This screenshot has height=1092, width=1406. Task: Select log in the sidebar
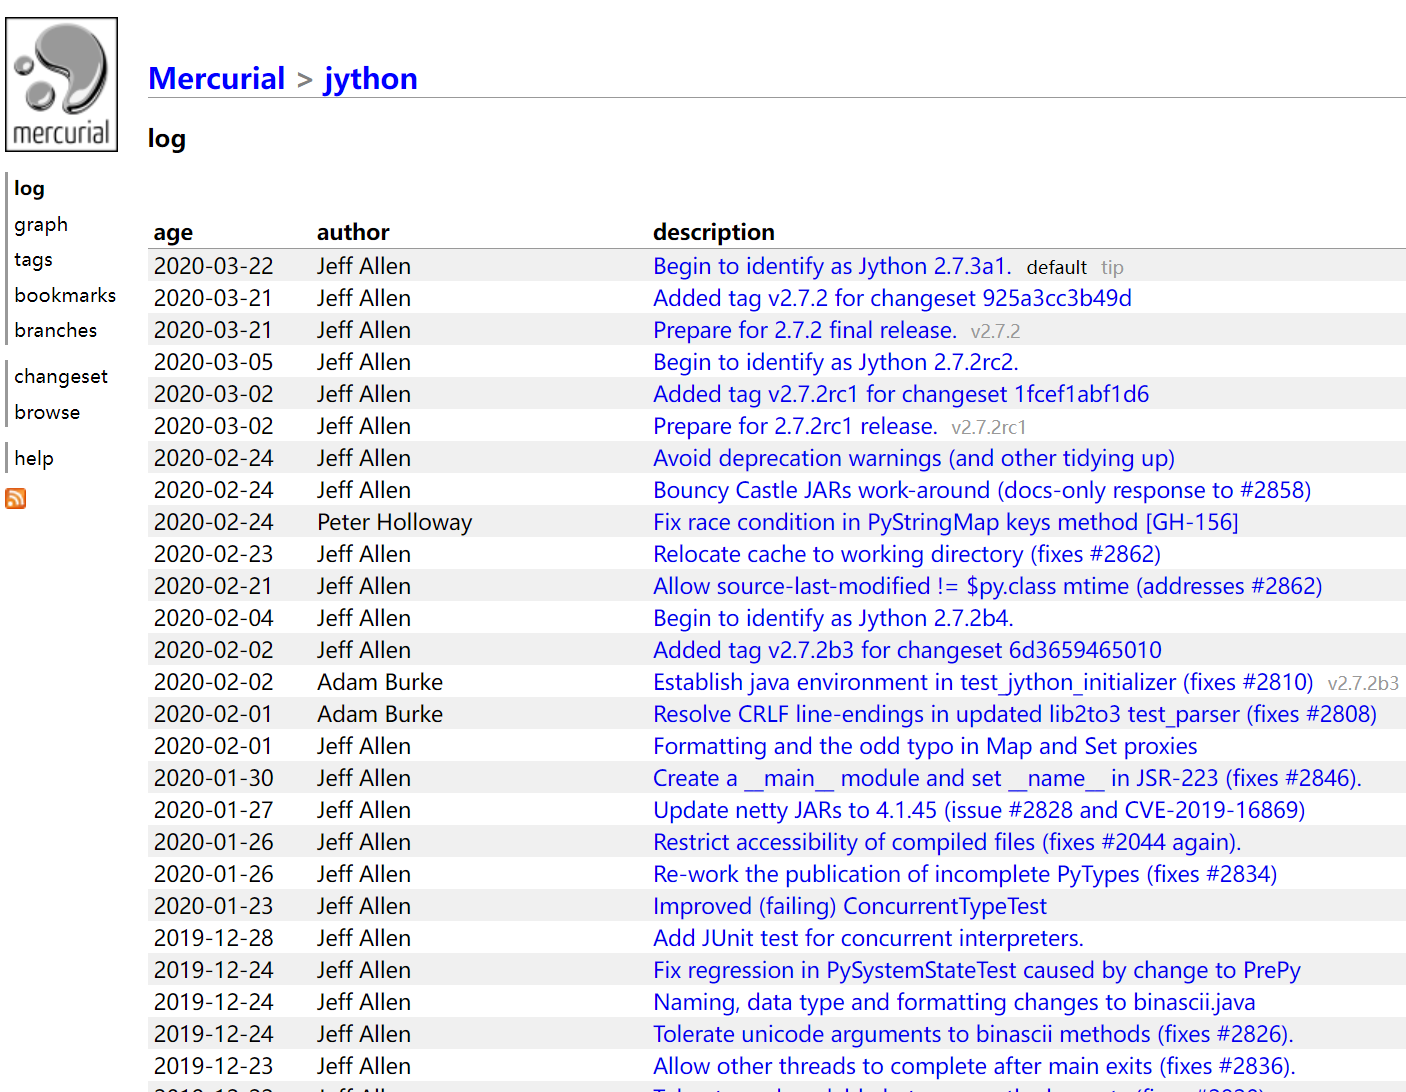coord(29,188)
